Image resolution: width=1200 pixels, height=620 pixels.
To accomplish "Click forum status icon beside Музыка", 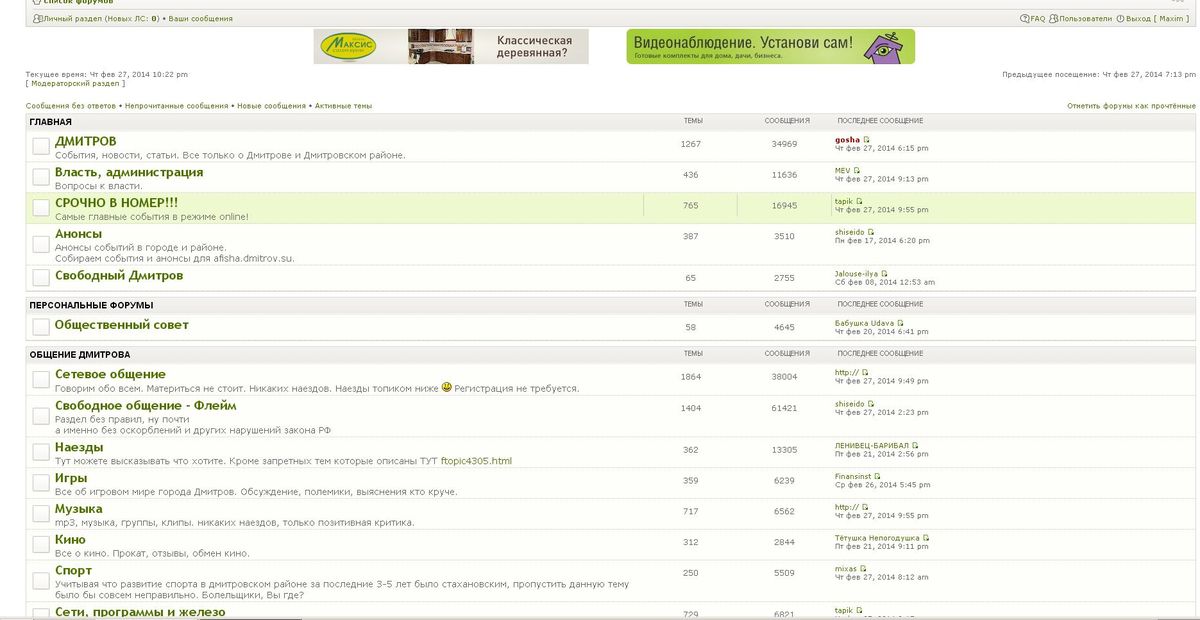I will [41, 514].
